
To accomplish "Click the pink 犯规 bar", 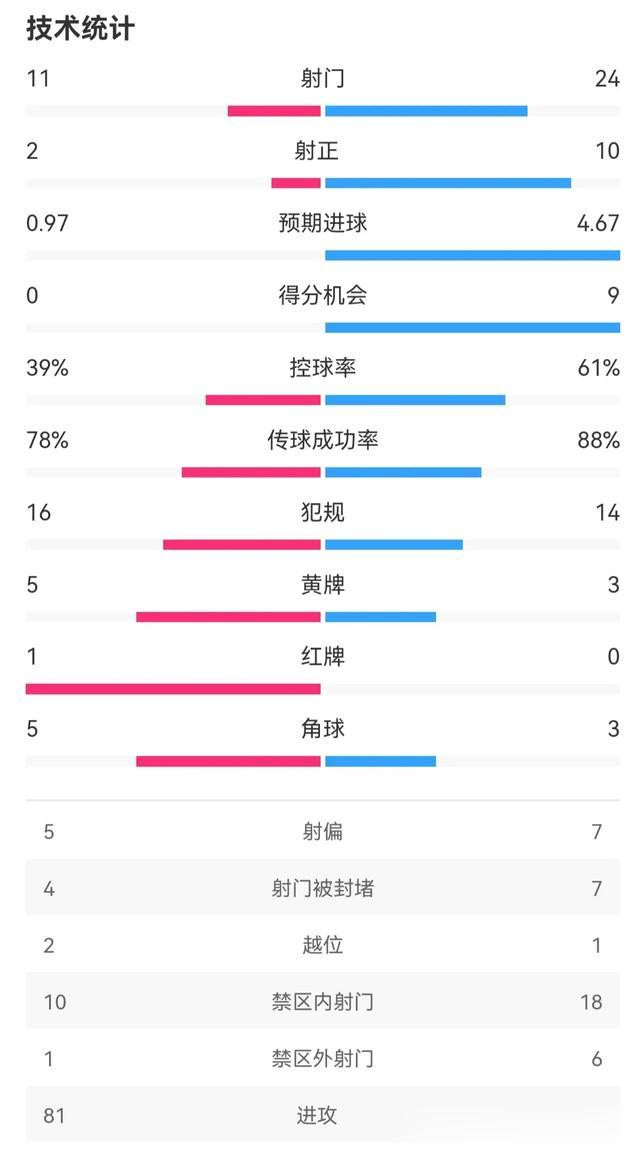I will point(241,545).
